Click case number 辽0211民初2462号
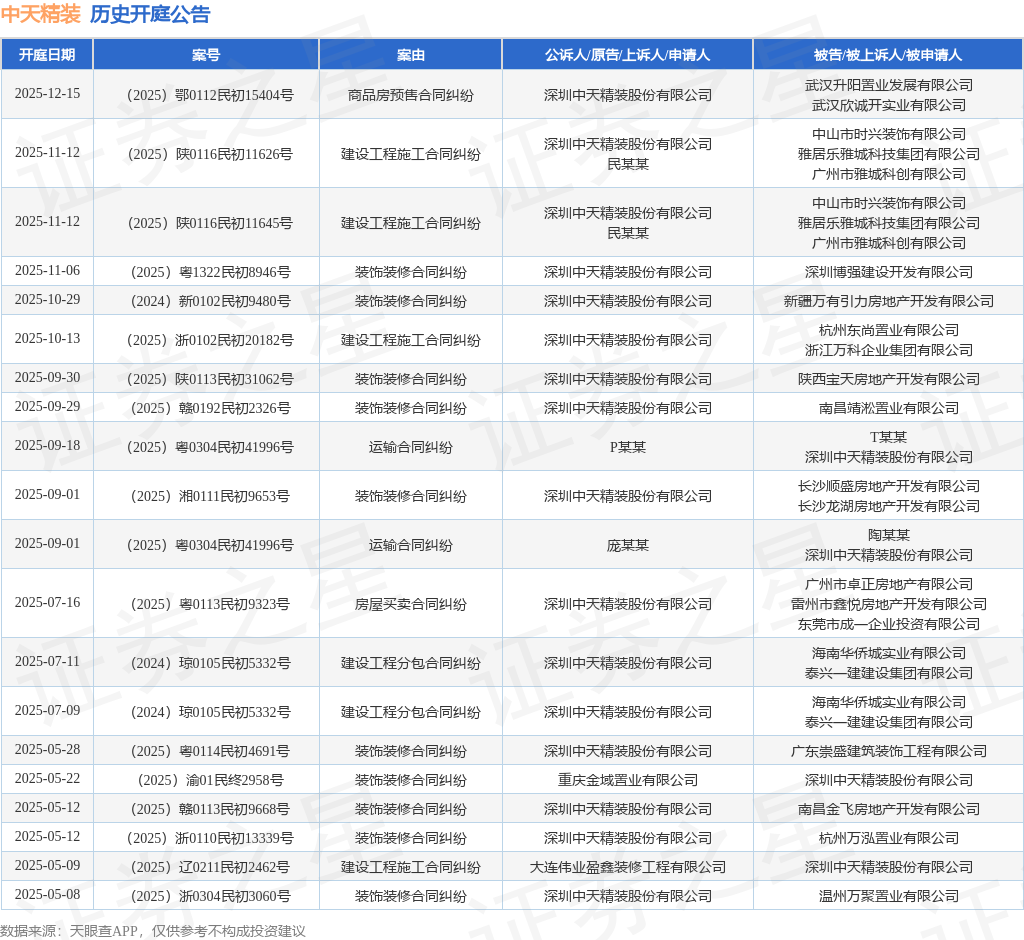 coord(210,867)
